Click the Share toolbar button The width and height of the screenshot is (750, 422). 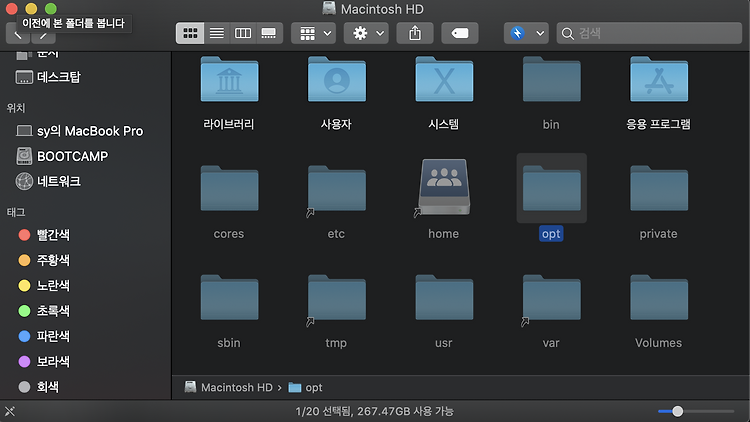coord(415,33)
